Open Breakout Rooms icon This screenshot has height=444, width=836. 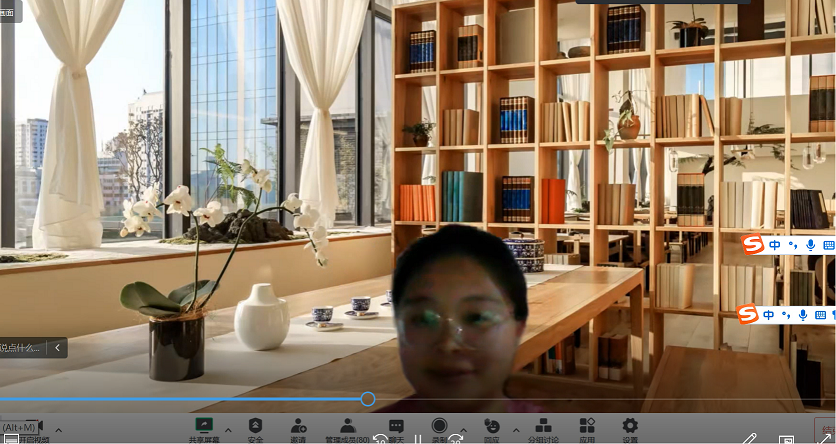pyautogui.click(x=543, y=426)
